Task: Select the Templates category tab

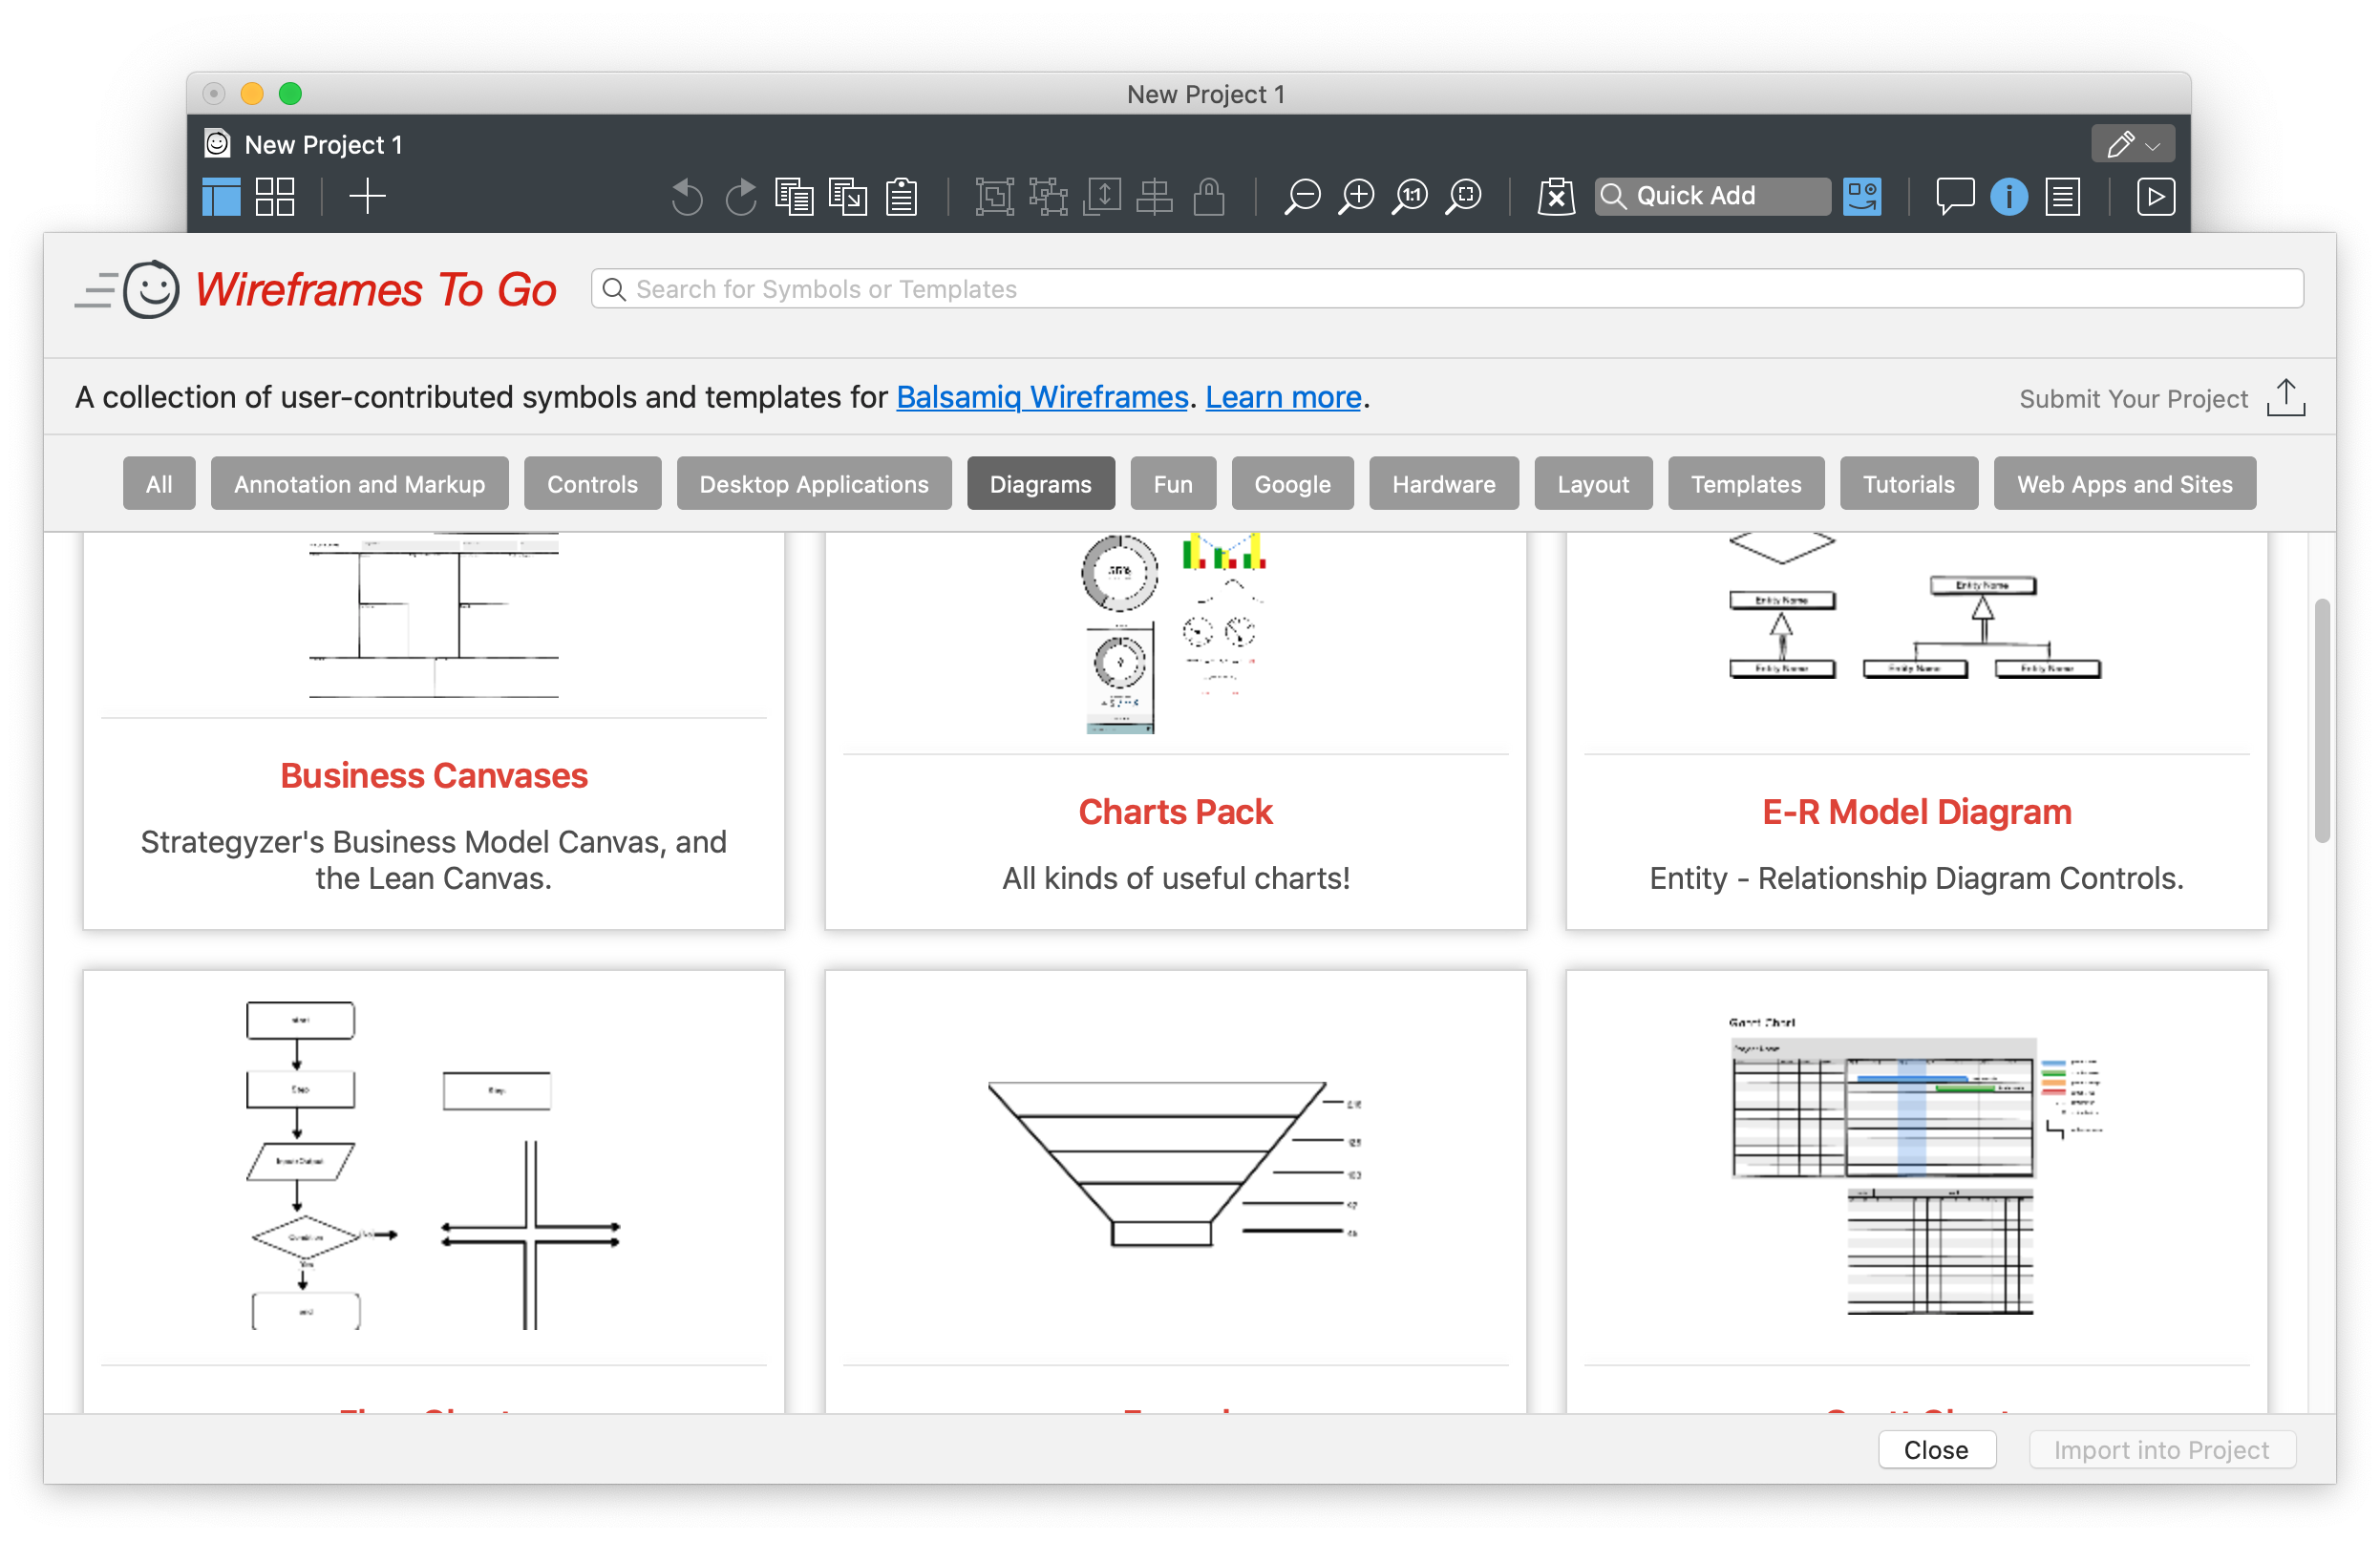Action: tap(1746, 484)
